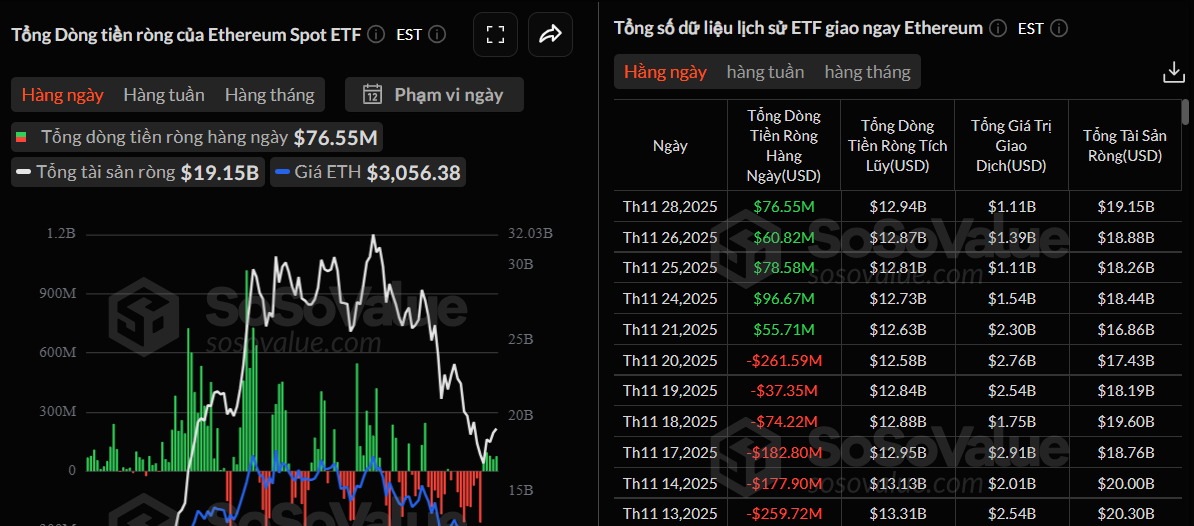Click the $55.71M inflow value
This screenshot has height=526, width=1194.
pos(784,329)
